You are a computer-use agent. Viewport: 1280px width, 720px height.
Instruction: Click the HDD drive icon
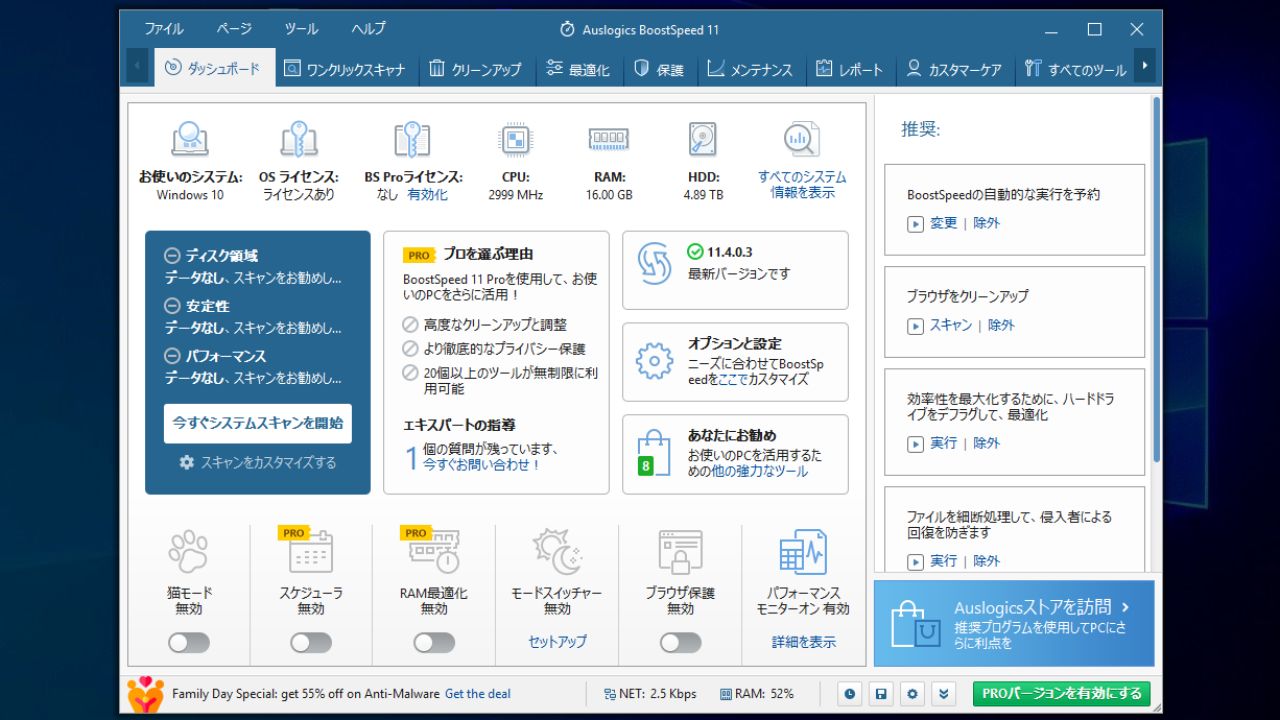(x=703, y=140)
